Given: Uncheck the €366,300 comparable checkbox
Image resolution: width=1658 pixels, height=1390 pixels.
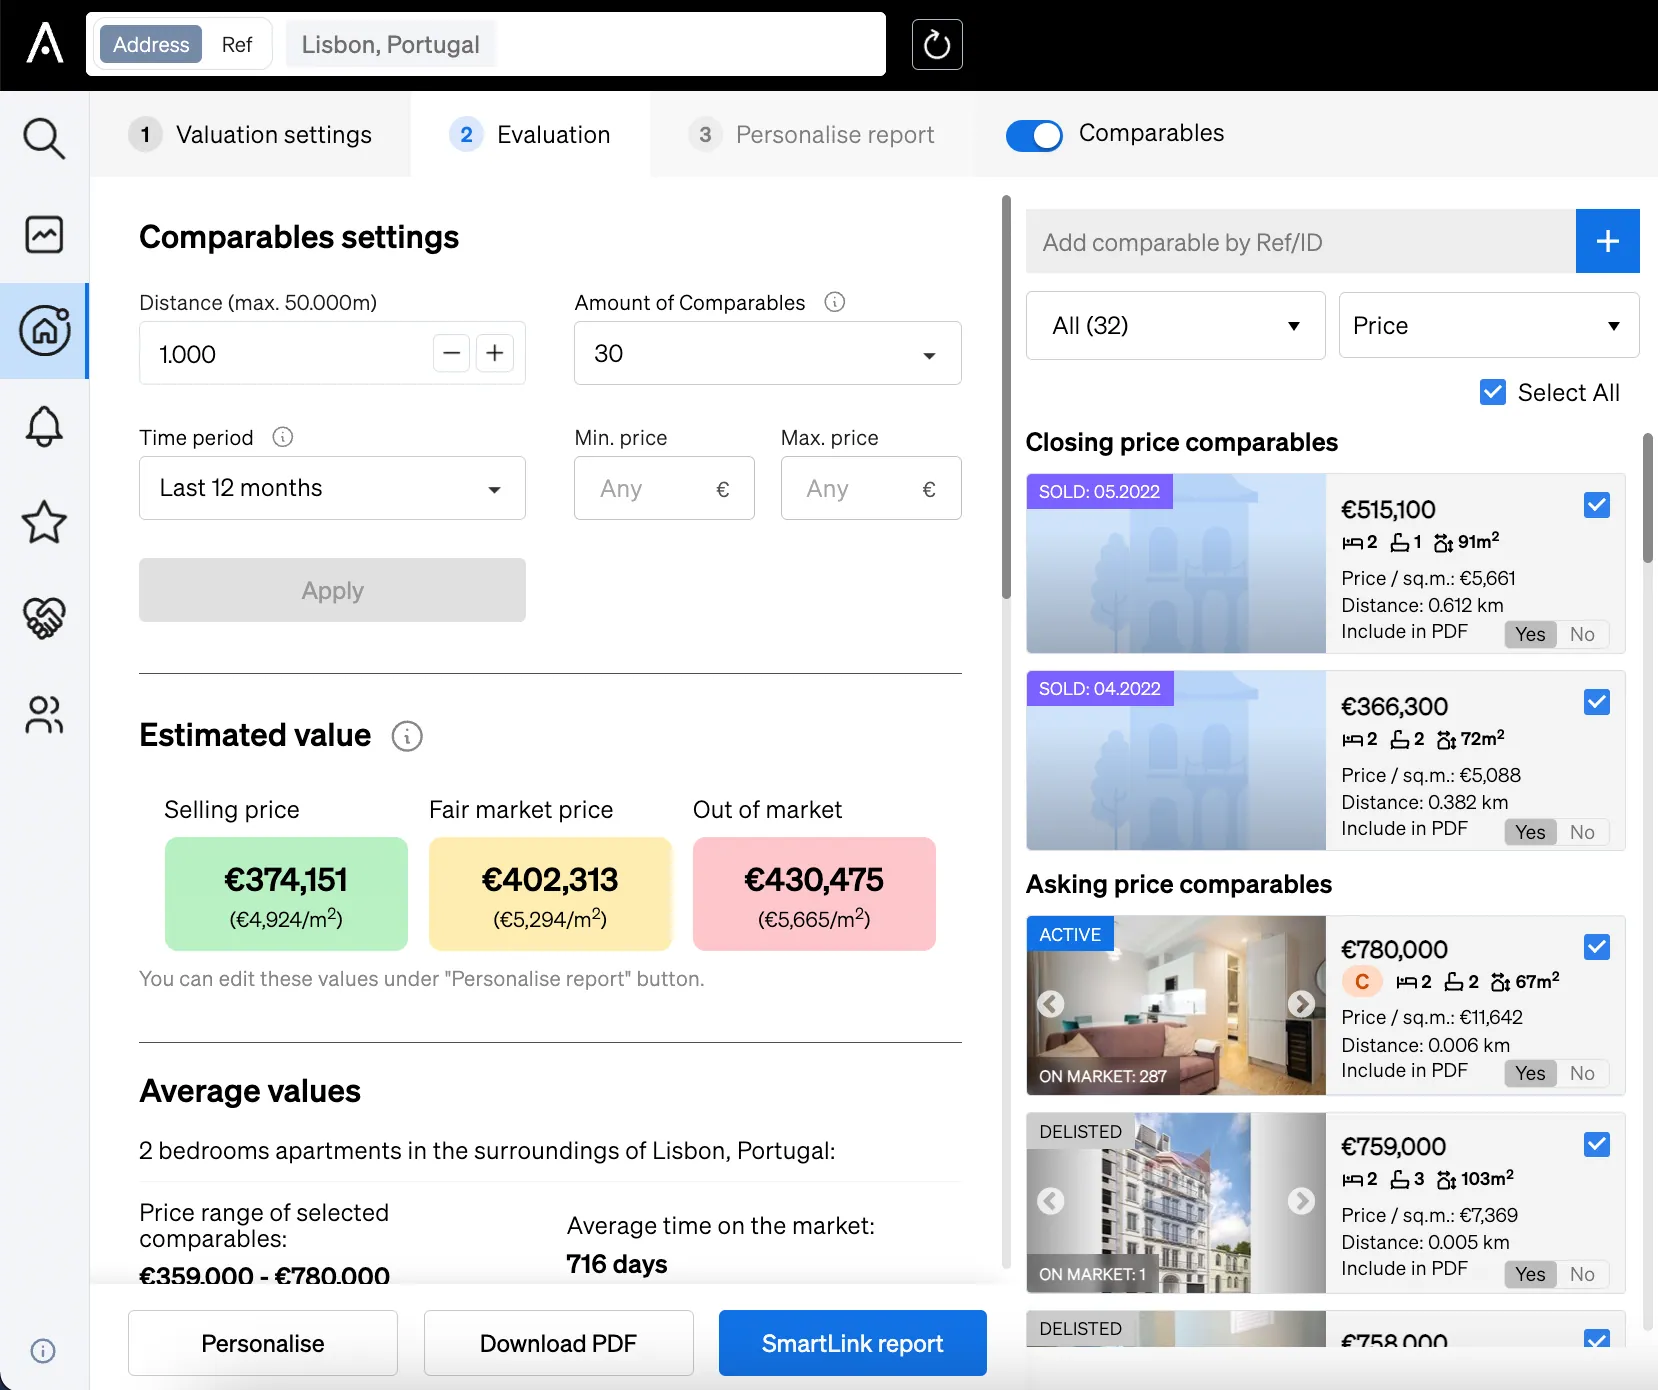Looking at the screenshot, I should click(x=1597, y=702).
